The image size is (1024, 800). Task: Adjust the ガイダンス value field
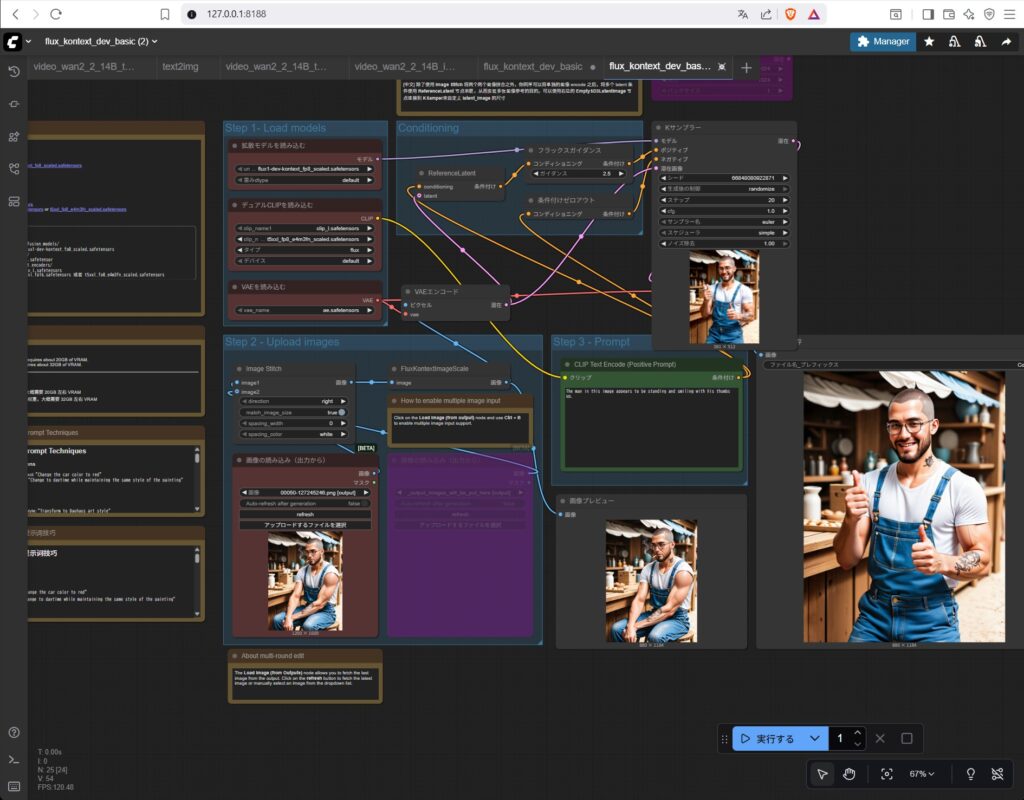click(580, 174)
